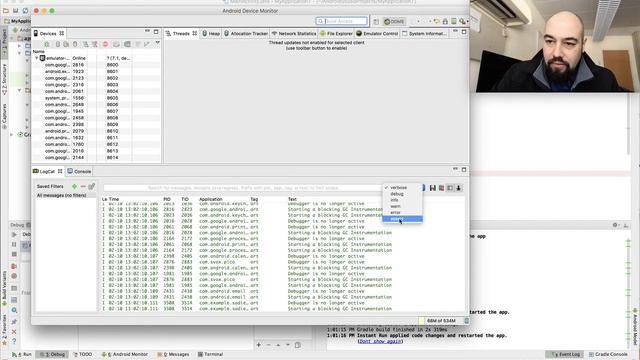Image resolution: width=640 pixels, height=360 pixels.
Task: Click the pause program icon in Debug panel
Action: [14, 244]
